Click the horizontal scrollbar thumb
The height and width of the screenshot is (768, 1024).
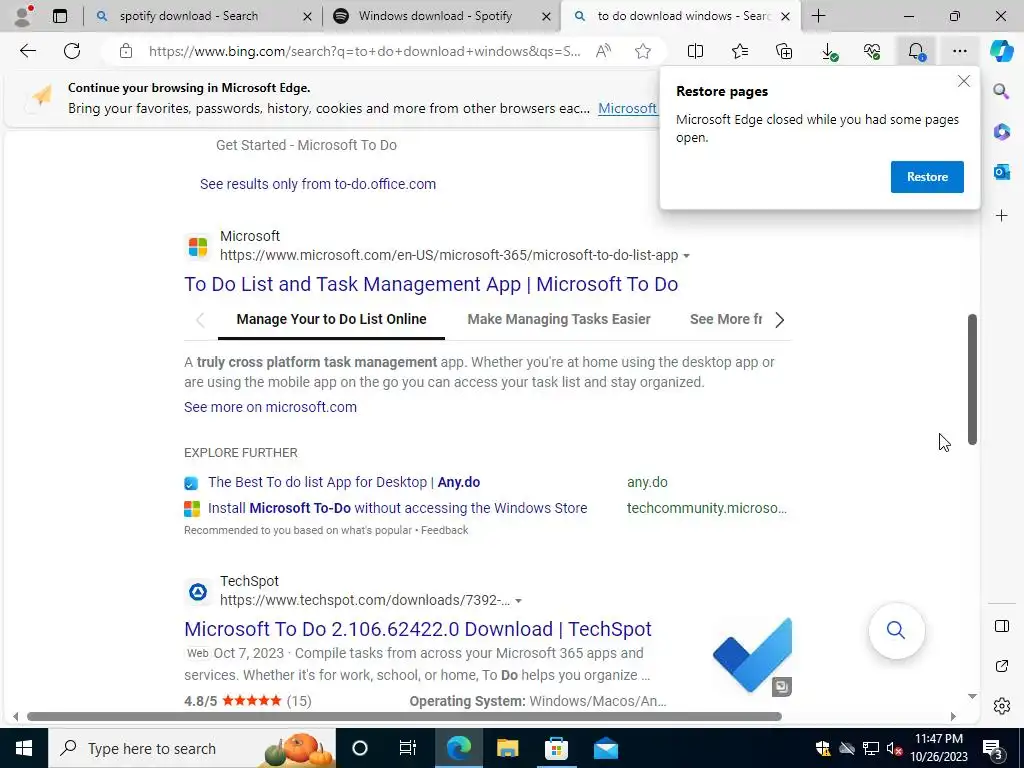(404, 716)
